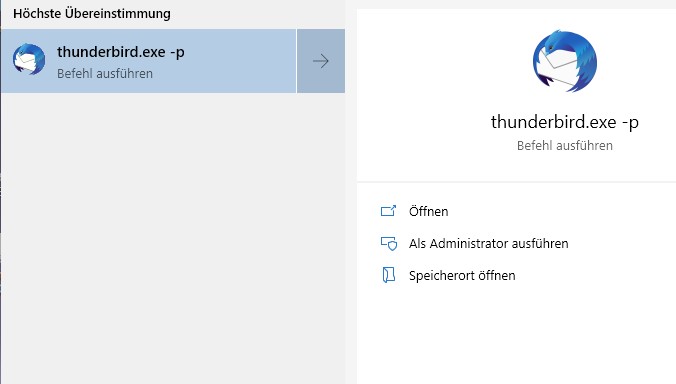Click the open-window icon beside Öffnen
Image resolution: width=676 pixels, height=384 pixels.
[388, 211]
